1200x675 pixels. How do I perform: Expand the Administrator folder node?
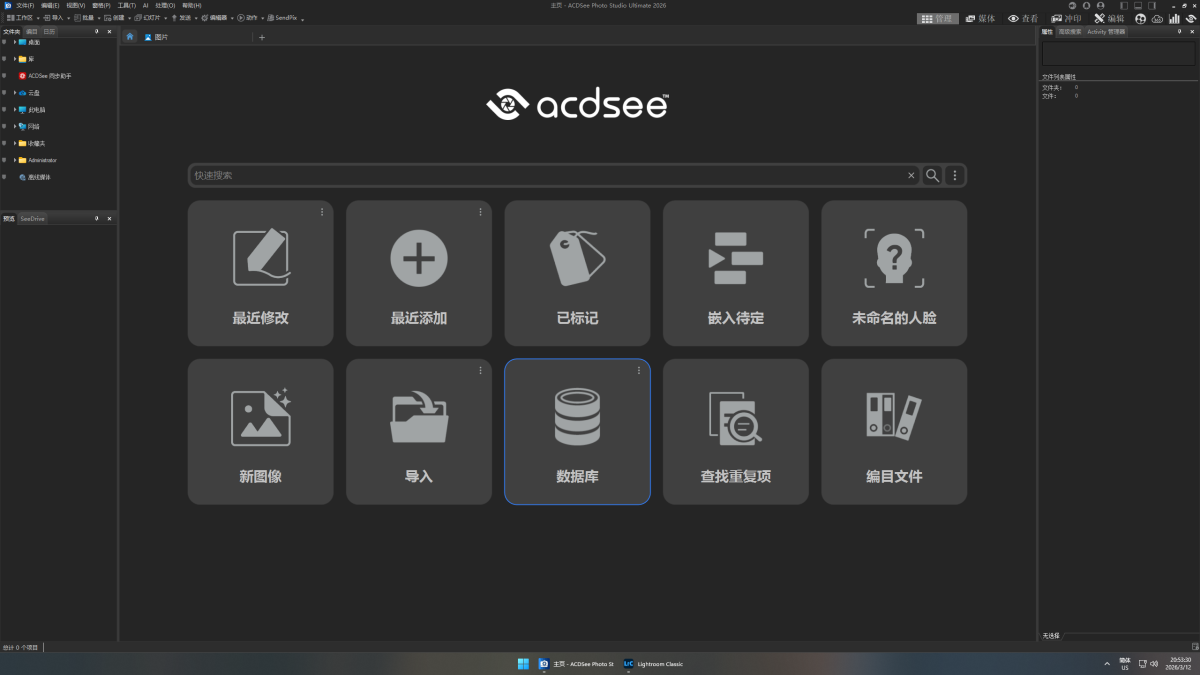15,160
